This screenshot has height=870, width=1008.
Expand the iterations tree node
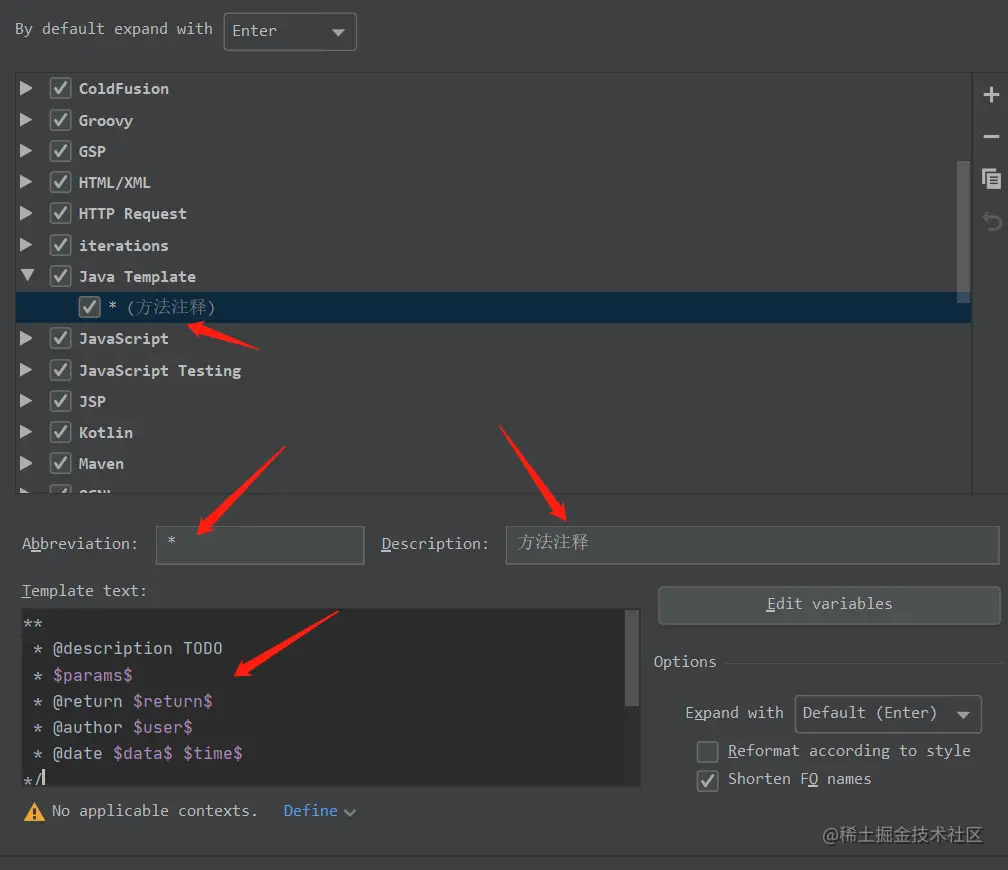tap(26, 245)
